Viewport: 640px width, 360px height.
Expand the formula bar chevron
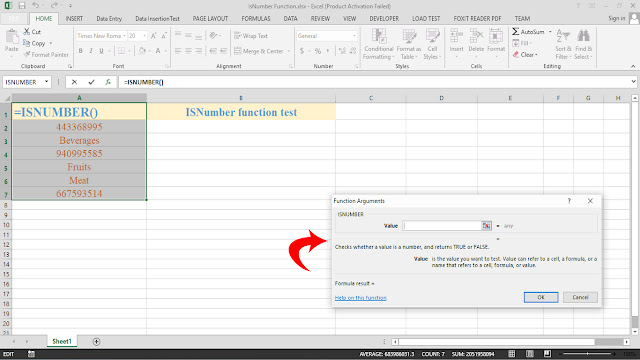(633, 82)
